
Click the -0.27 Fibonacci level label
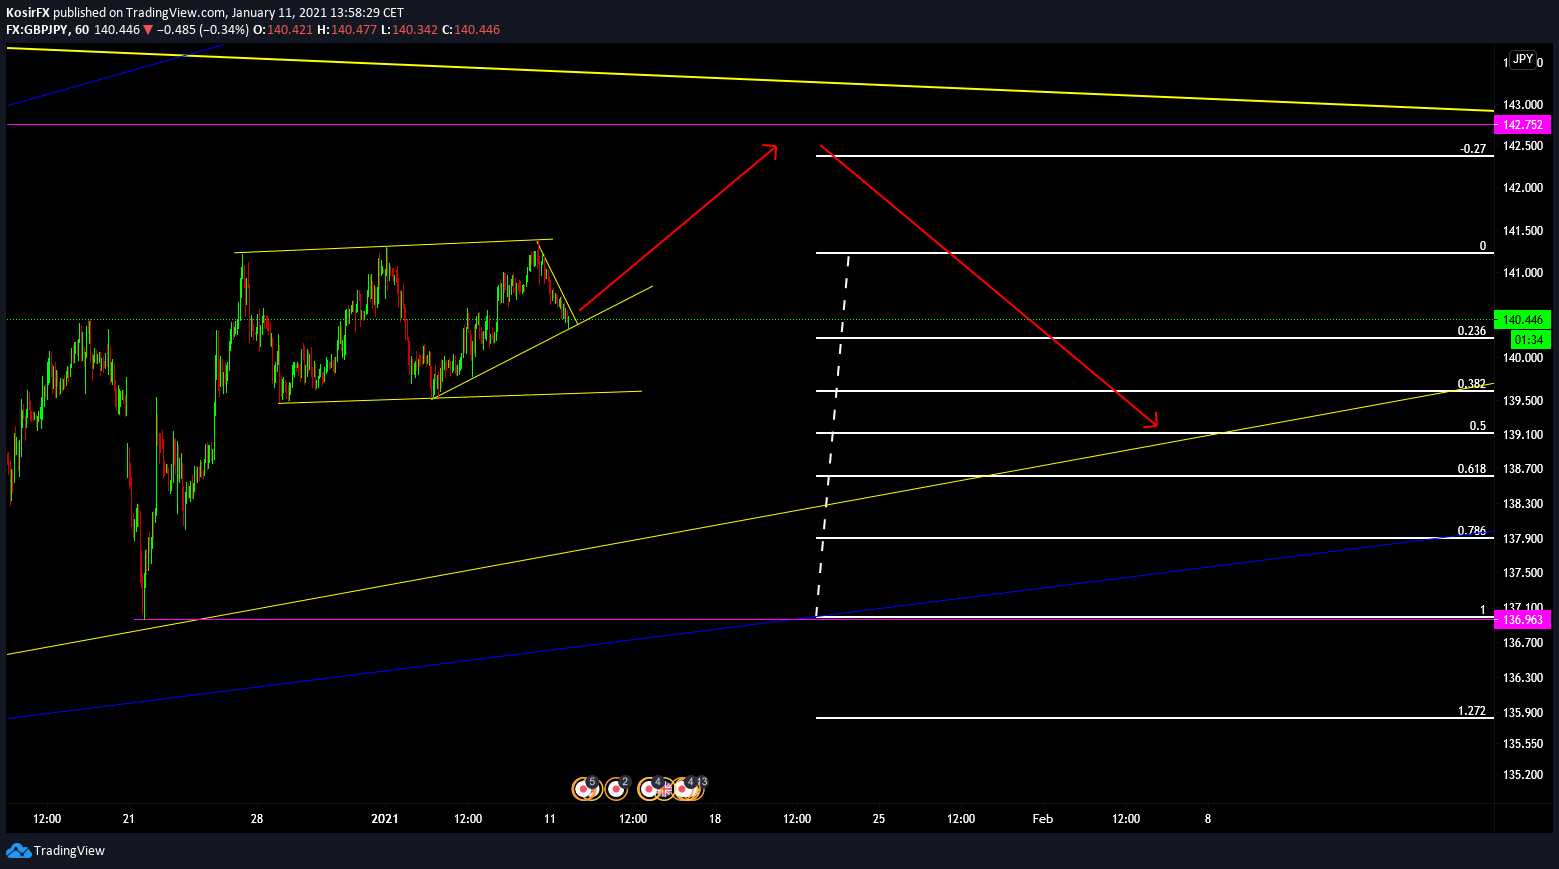click(x=1473, y=149)
